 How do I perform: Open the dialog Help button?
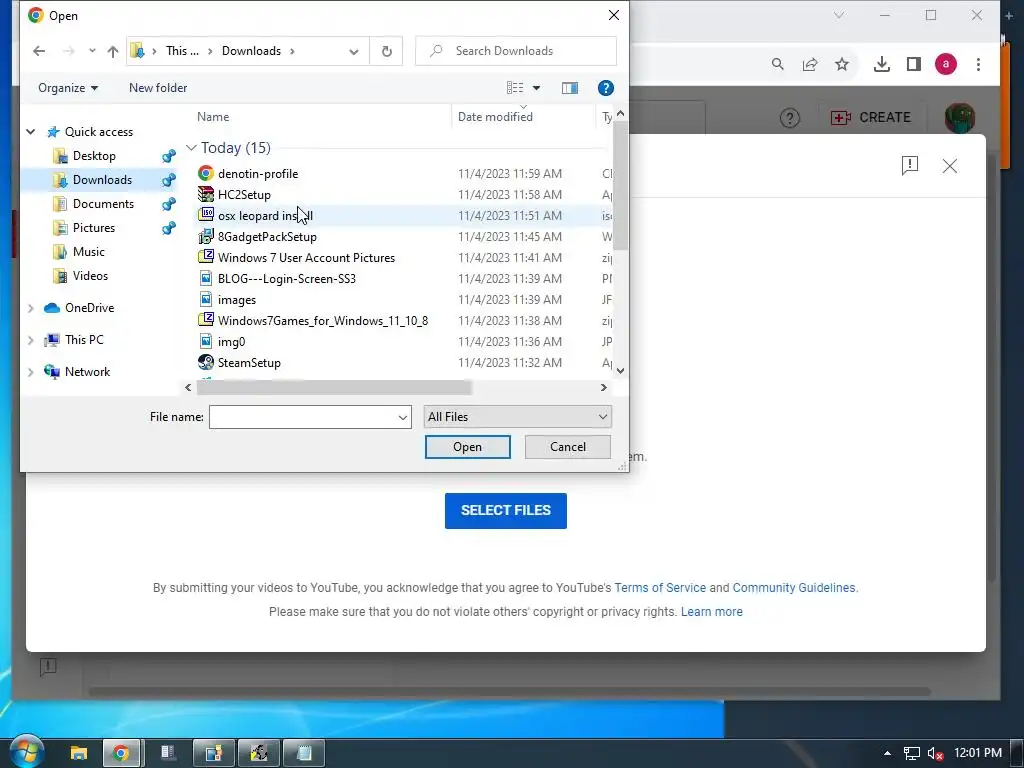605,88
